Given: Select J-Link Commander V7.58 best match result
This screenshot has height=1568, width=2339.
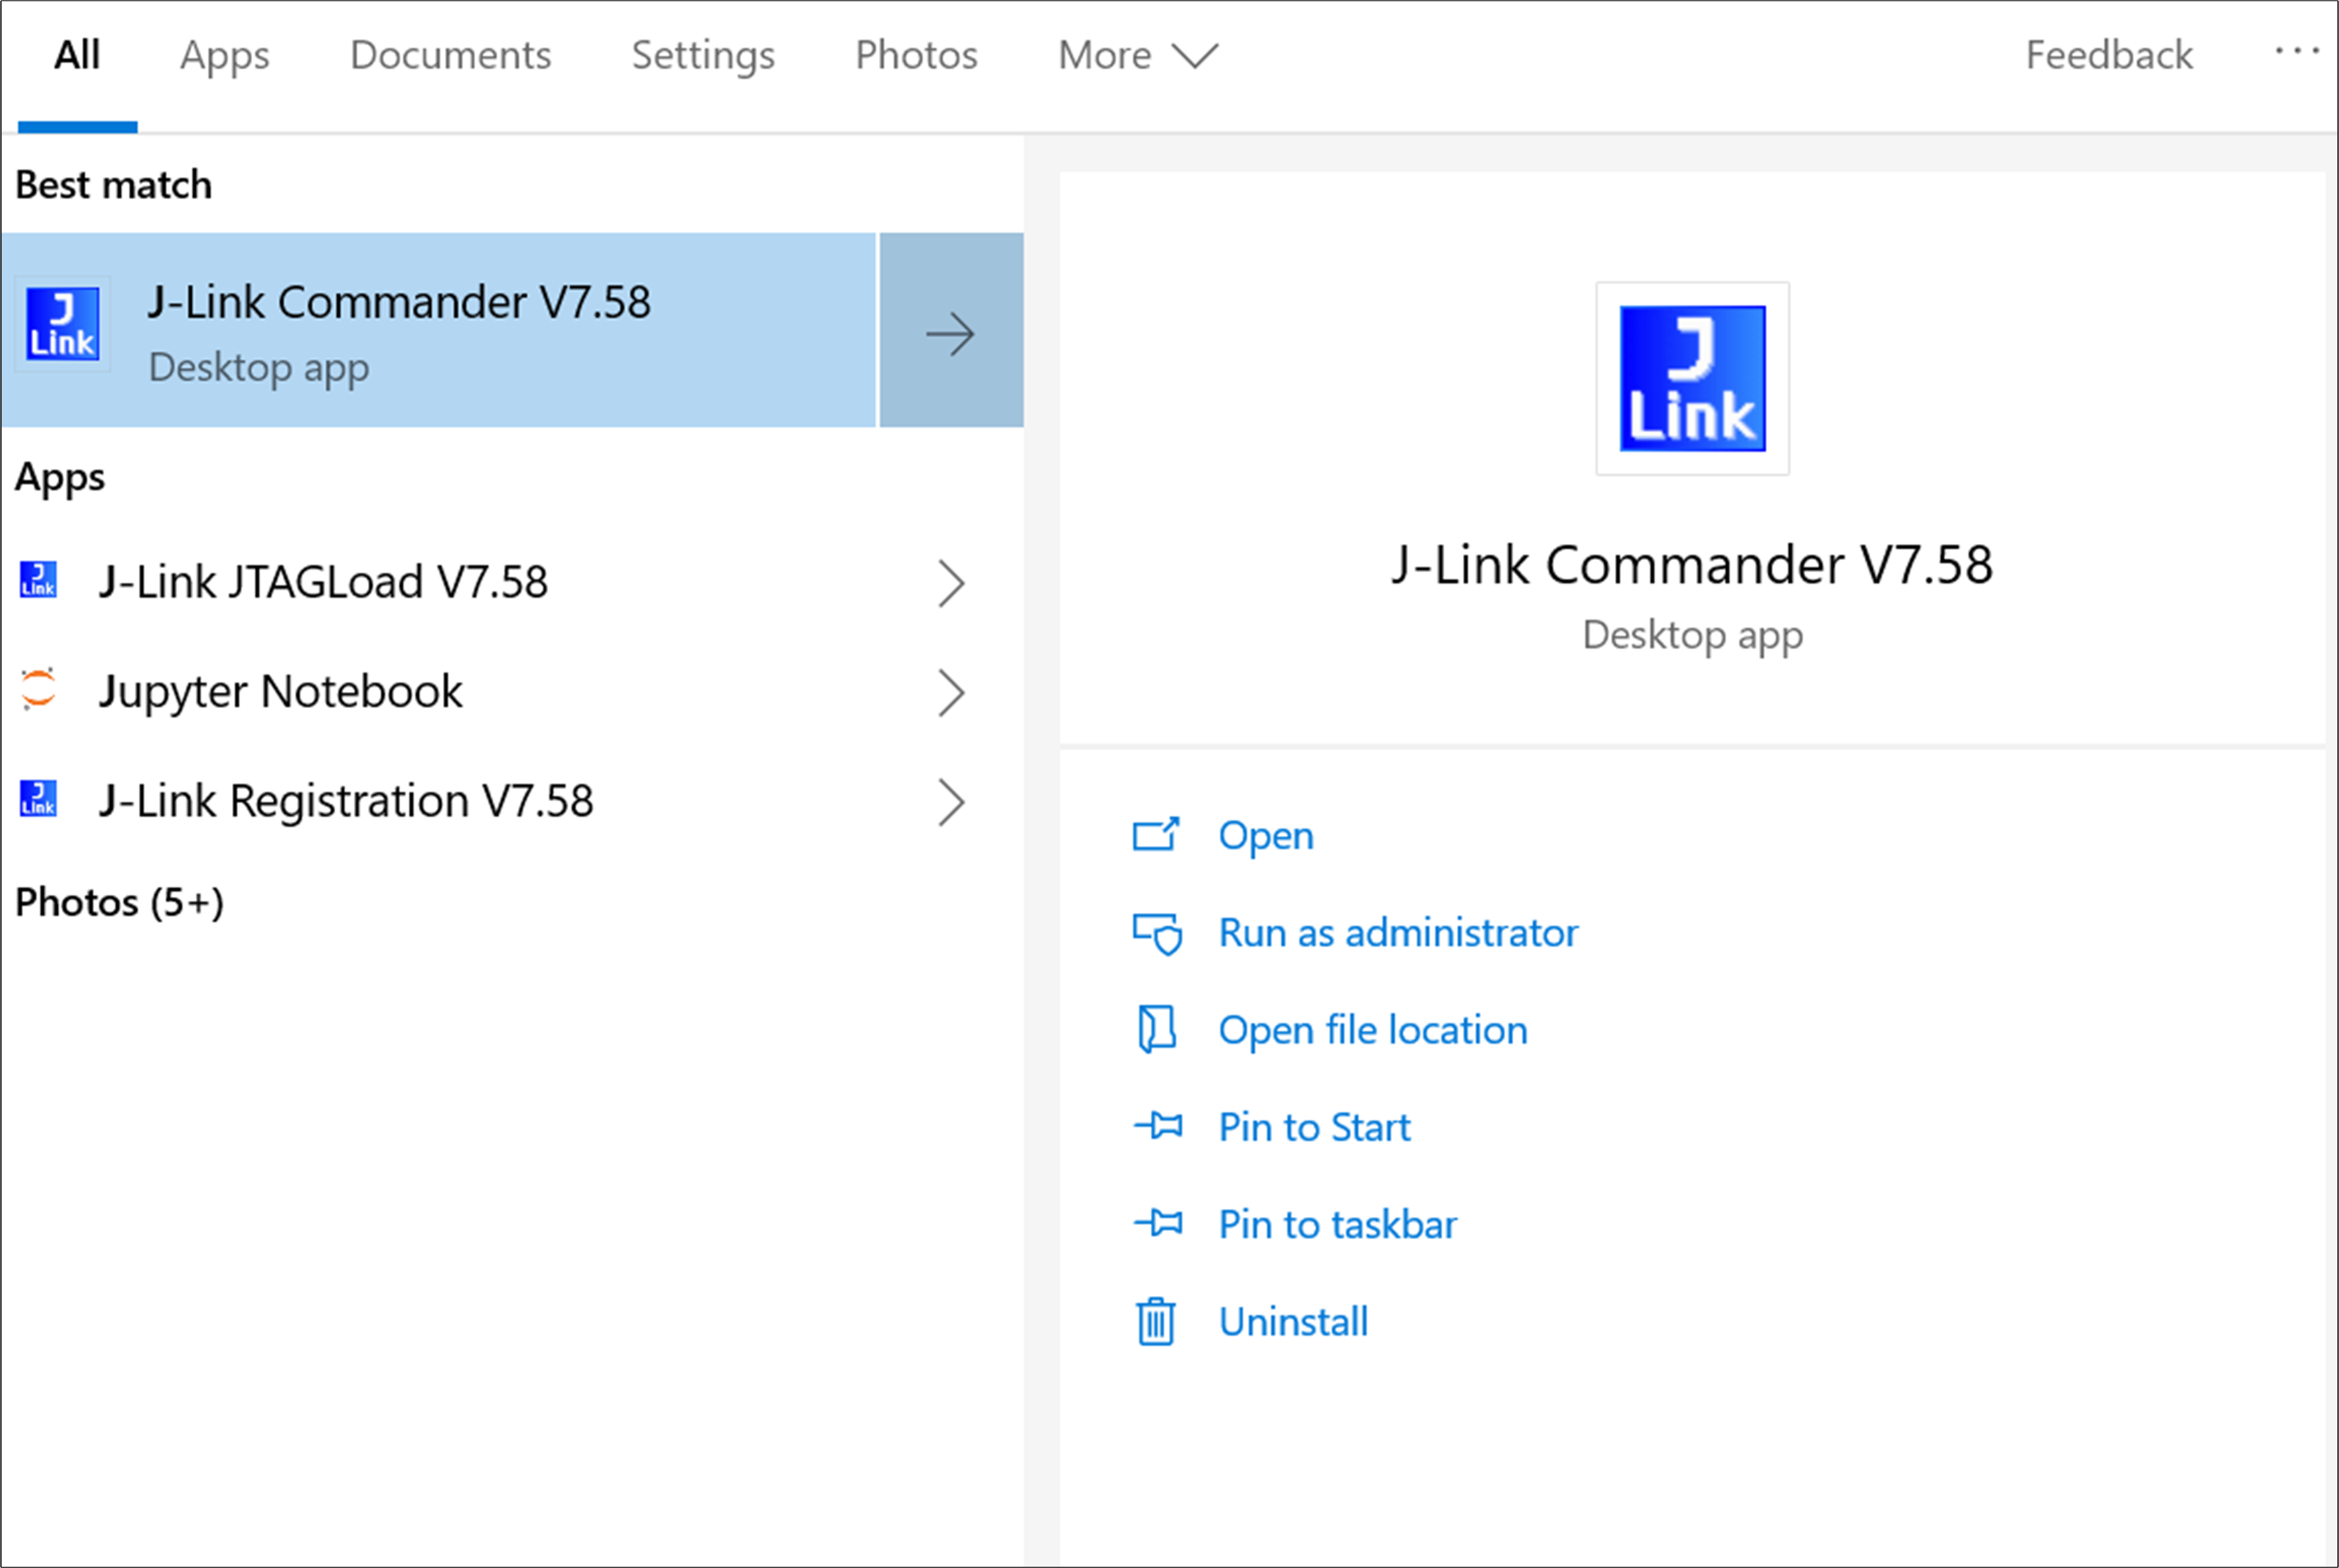Looking at the screenshot, I should point(439,330).
